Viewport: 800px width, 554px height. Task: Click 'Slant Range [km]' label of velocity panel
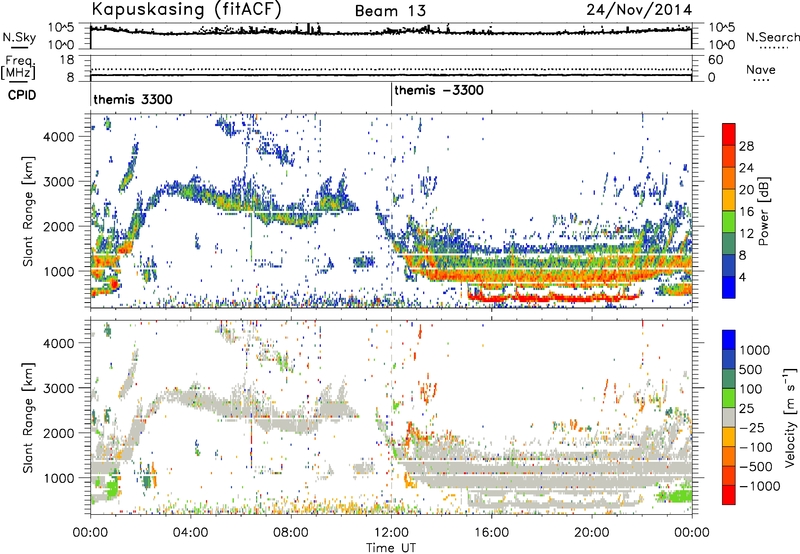click(28, 417)
